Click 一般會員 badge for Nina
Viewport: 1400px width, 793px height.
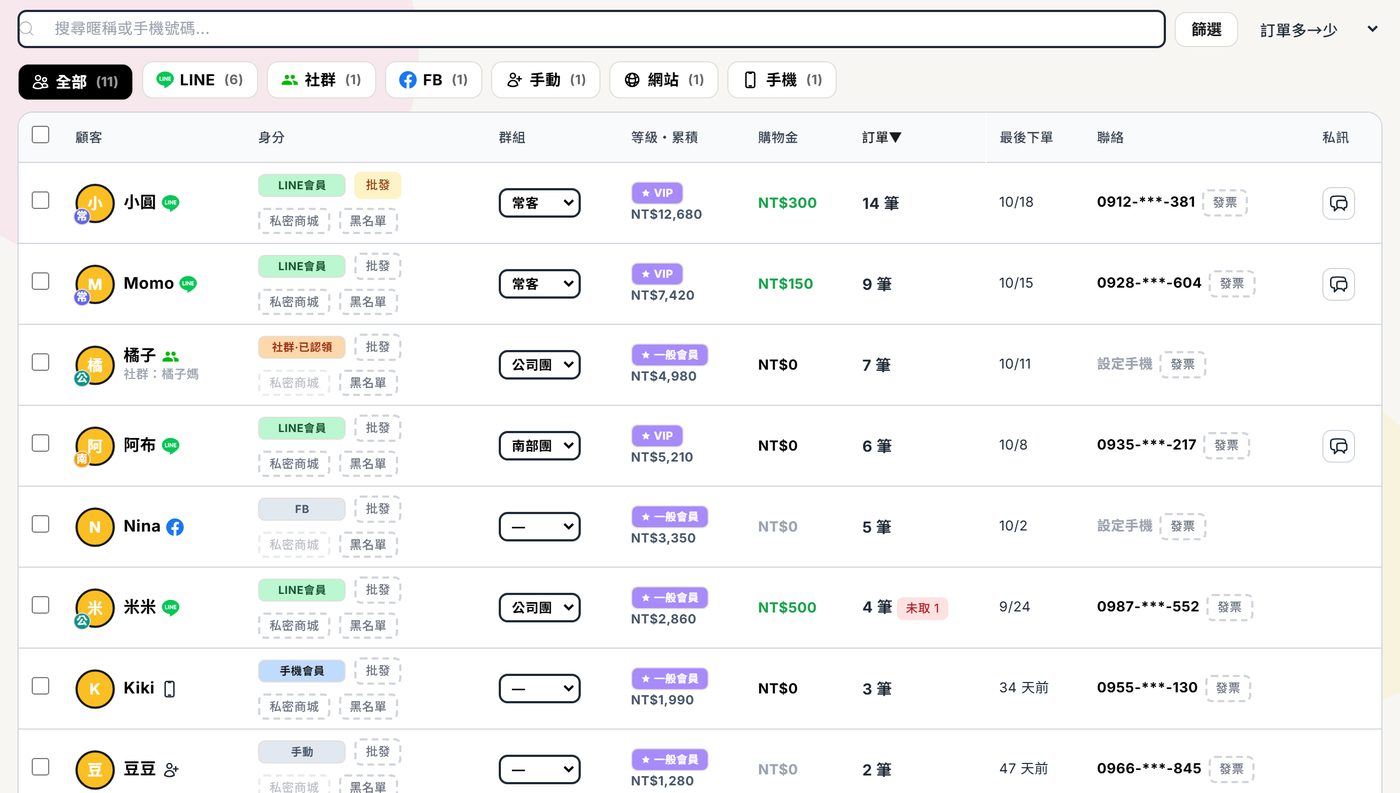[670, 517]
